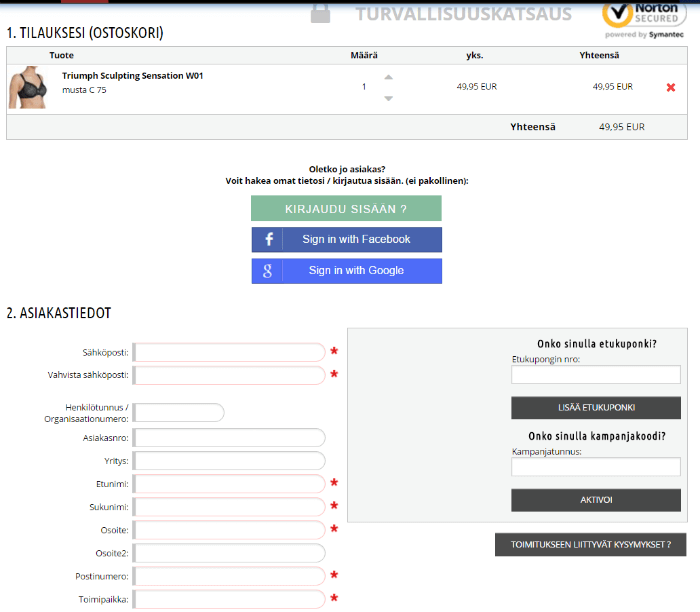Decrease quantity with down arrow
Screen dimensions: 700x612
tap(389, 98)
